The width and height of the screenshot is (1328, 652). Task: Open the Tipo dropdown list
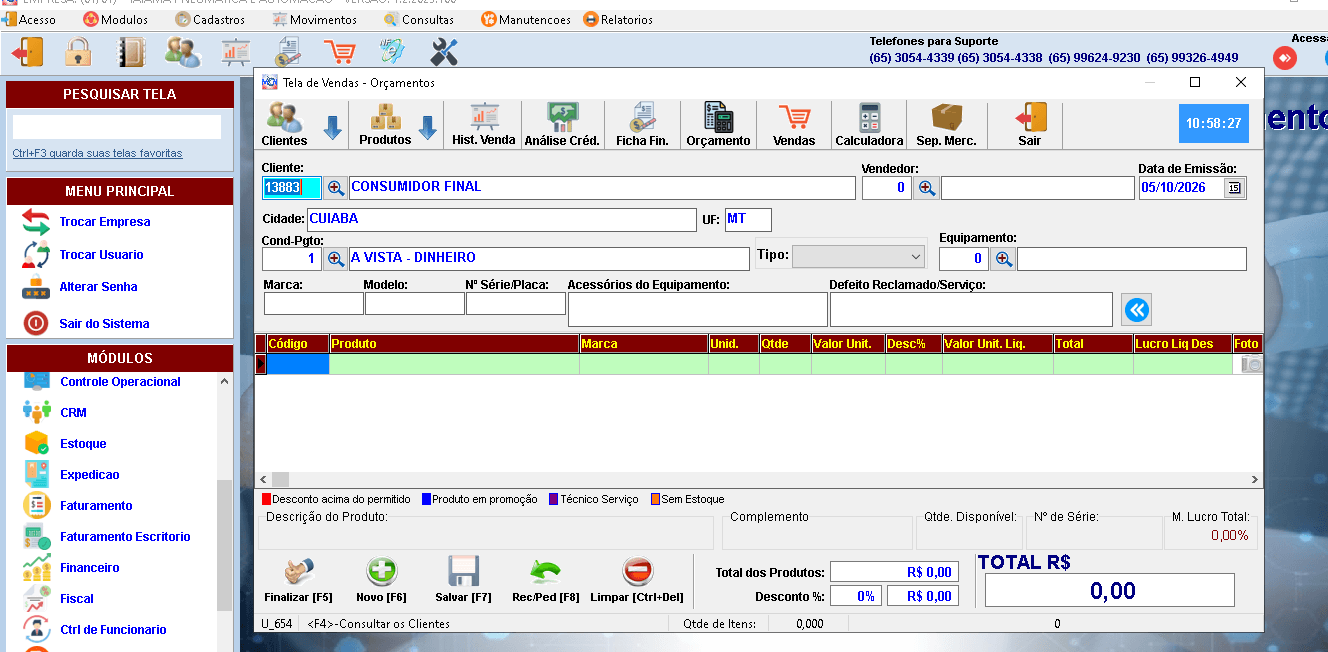[x=859, y=257]
